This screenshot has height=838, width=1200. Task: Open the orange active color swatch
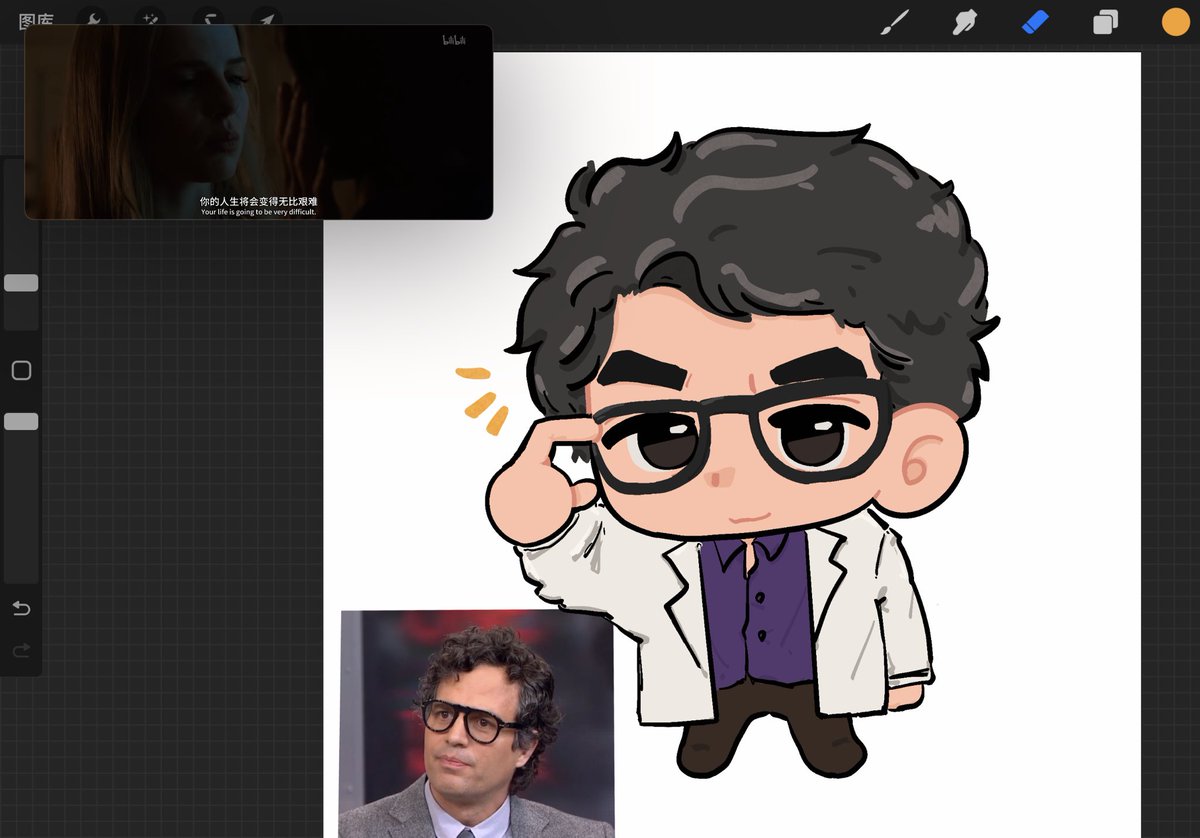click(x=1175, y=22)
